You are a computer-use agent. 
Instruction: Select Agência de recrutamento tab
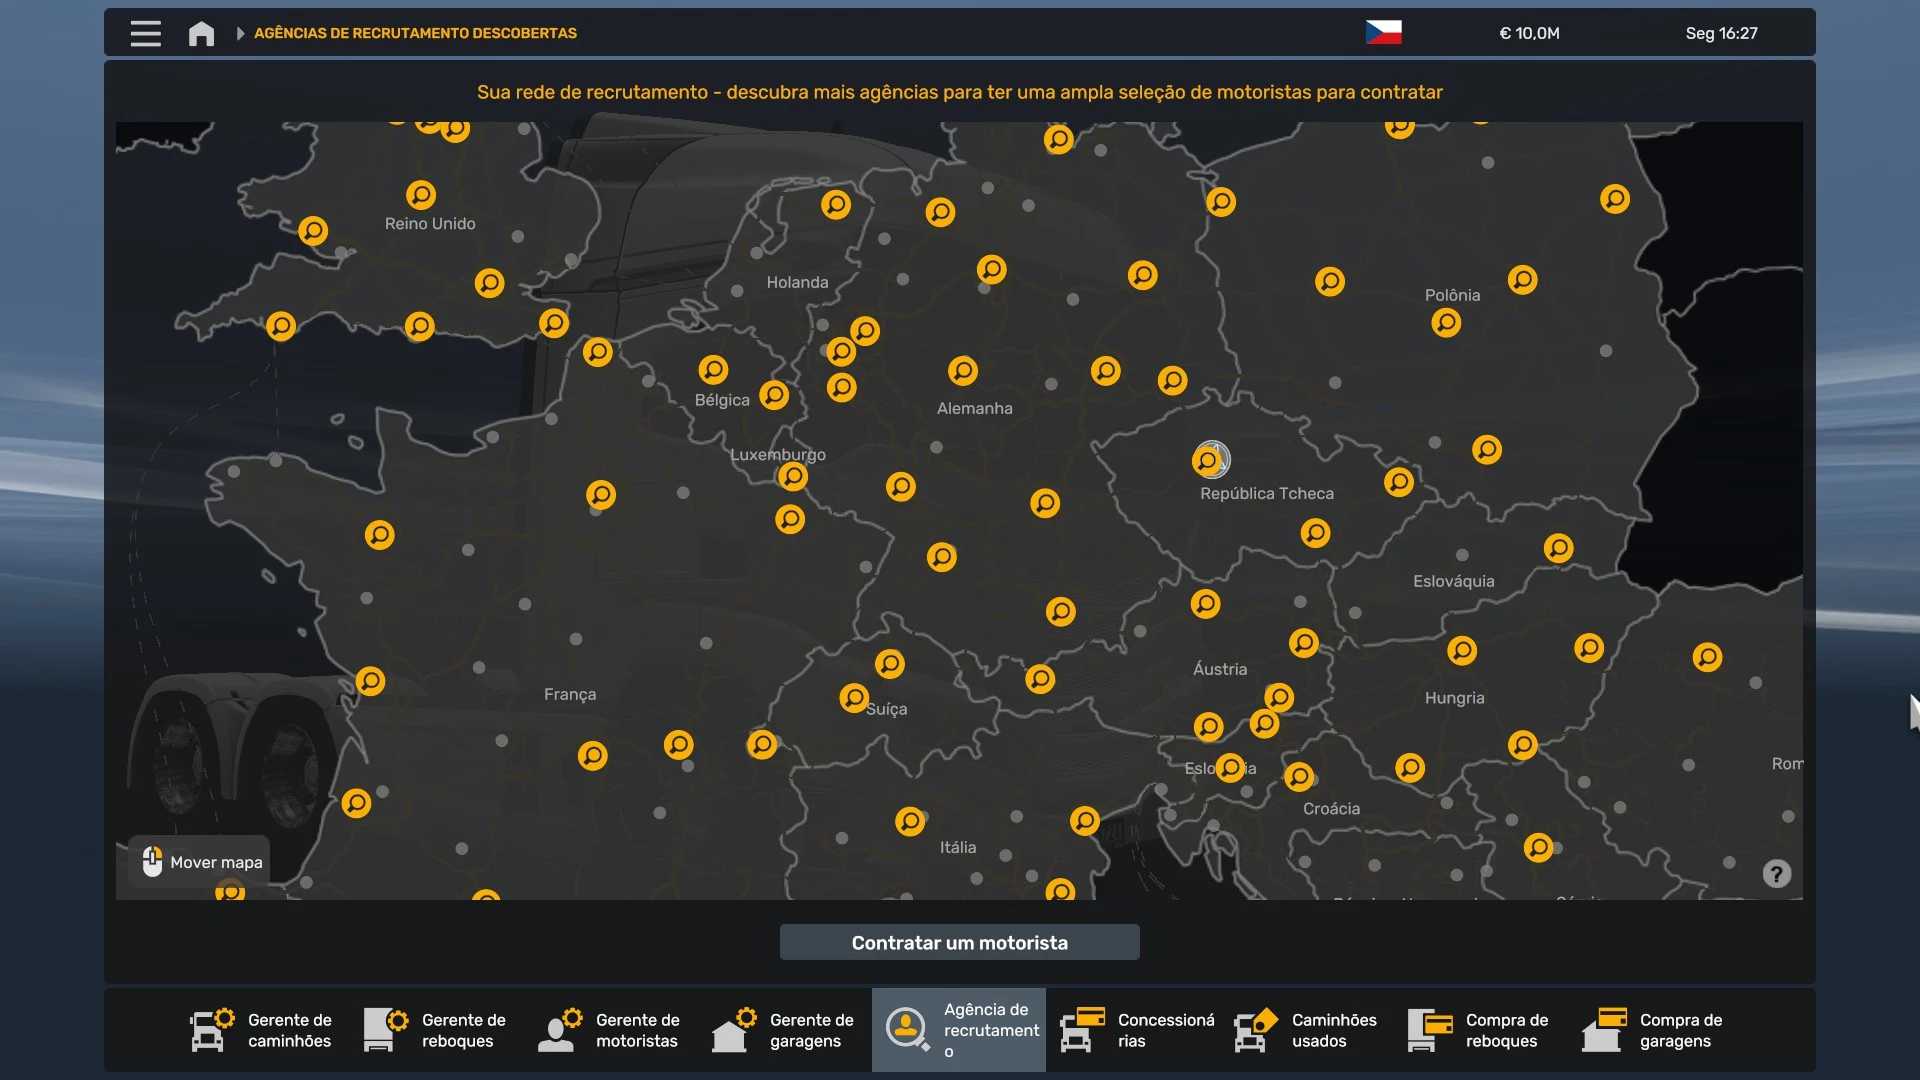pos(959,1030)
